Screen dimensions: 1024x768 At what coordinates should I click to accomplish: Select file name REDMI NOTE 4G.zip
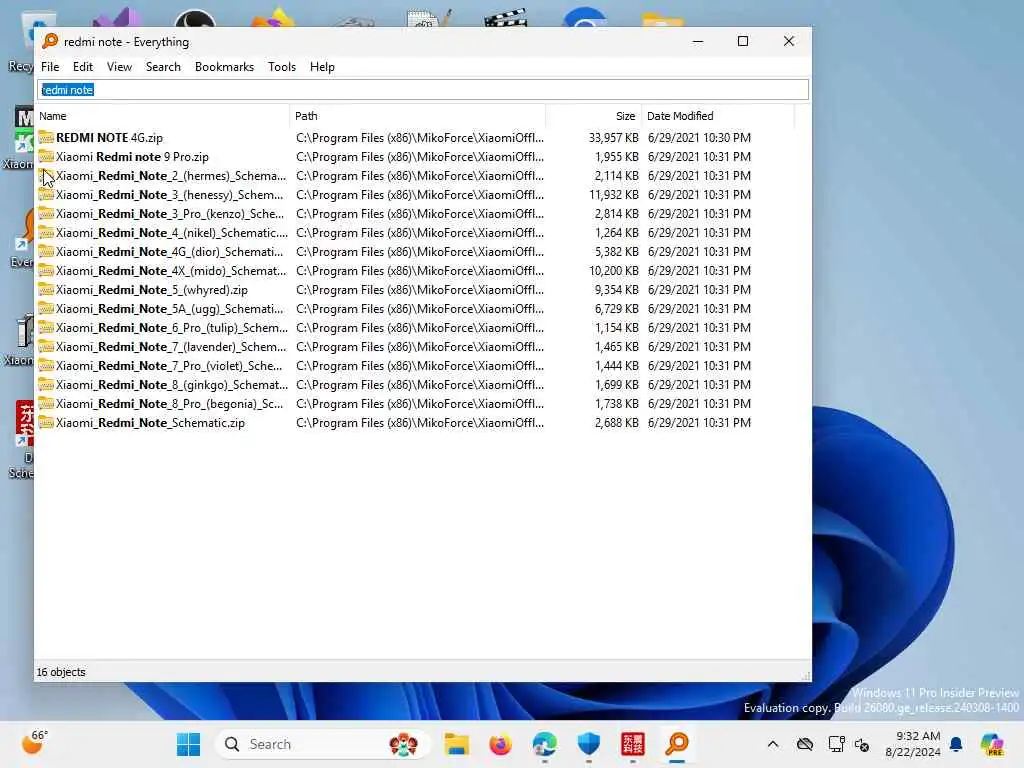109,138
